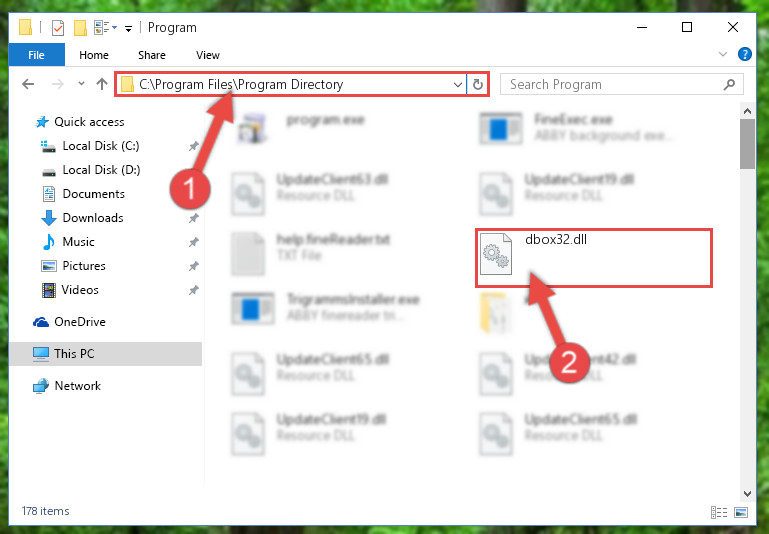Open OneDrive in the sidebar

80,322
